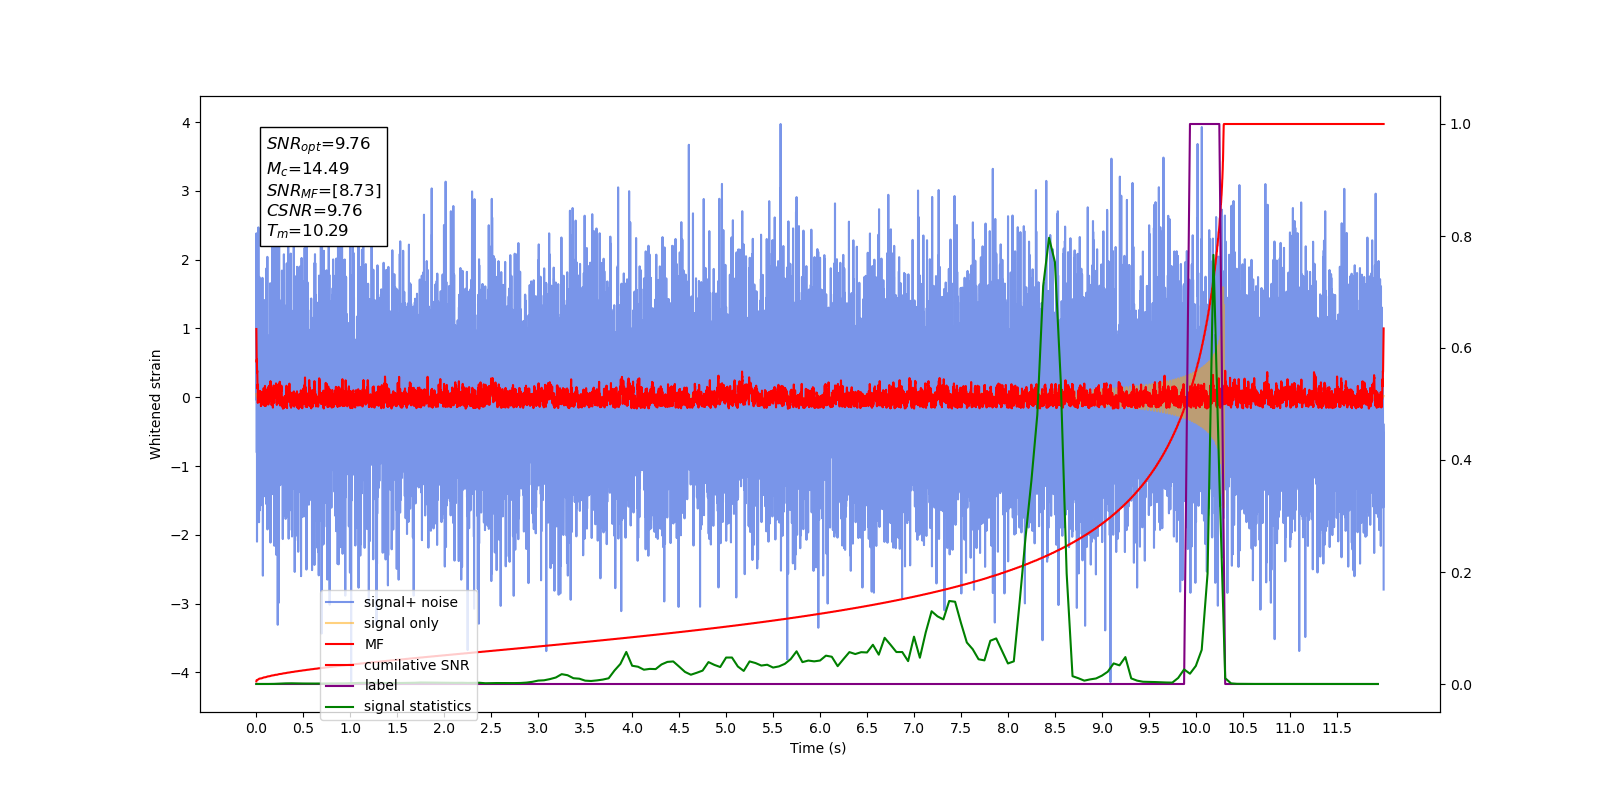Screen dimensions: 1600x800
Task: Click the 0.4 tick on right axis
Action: coord(1461,460)
